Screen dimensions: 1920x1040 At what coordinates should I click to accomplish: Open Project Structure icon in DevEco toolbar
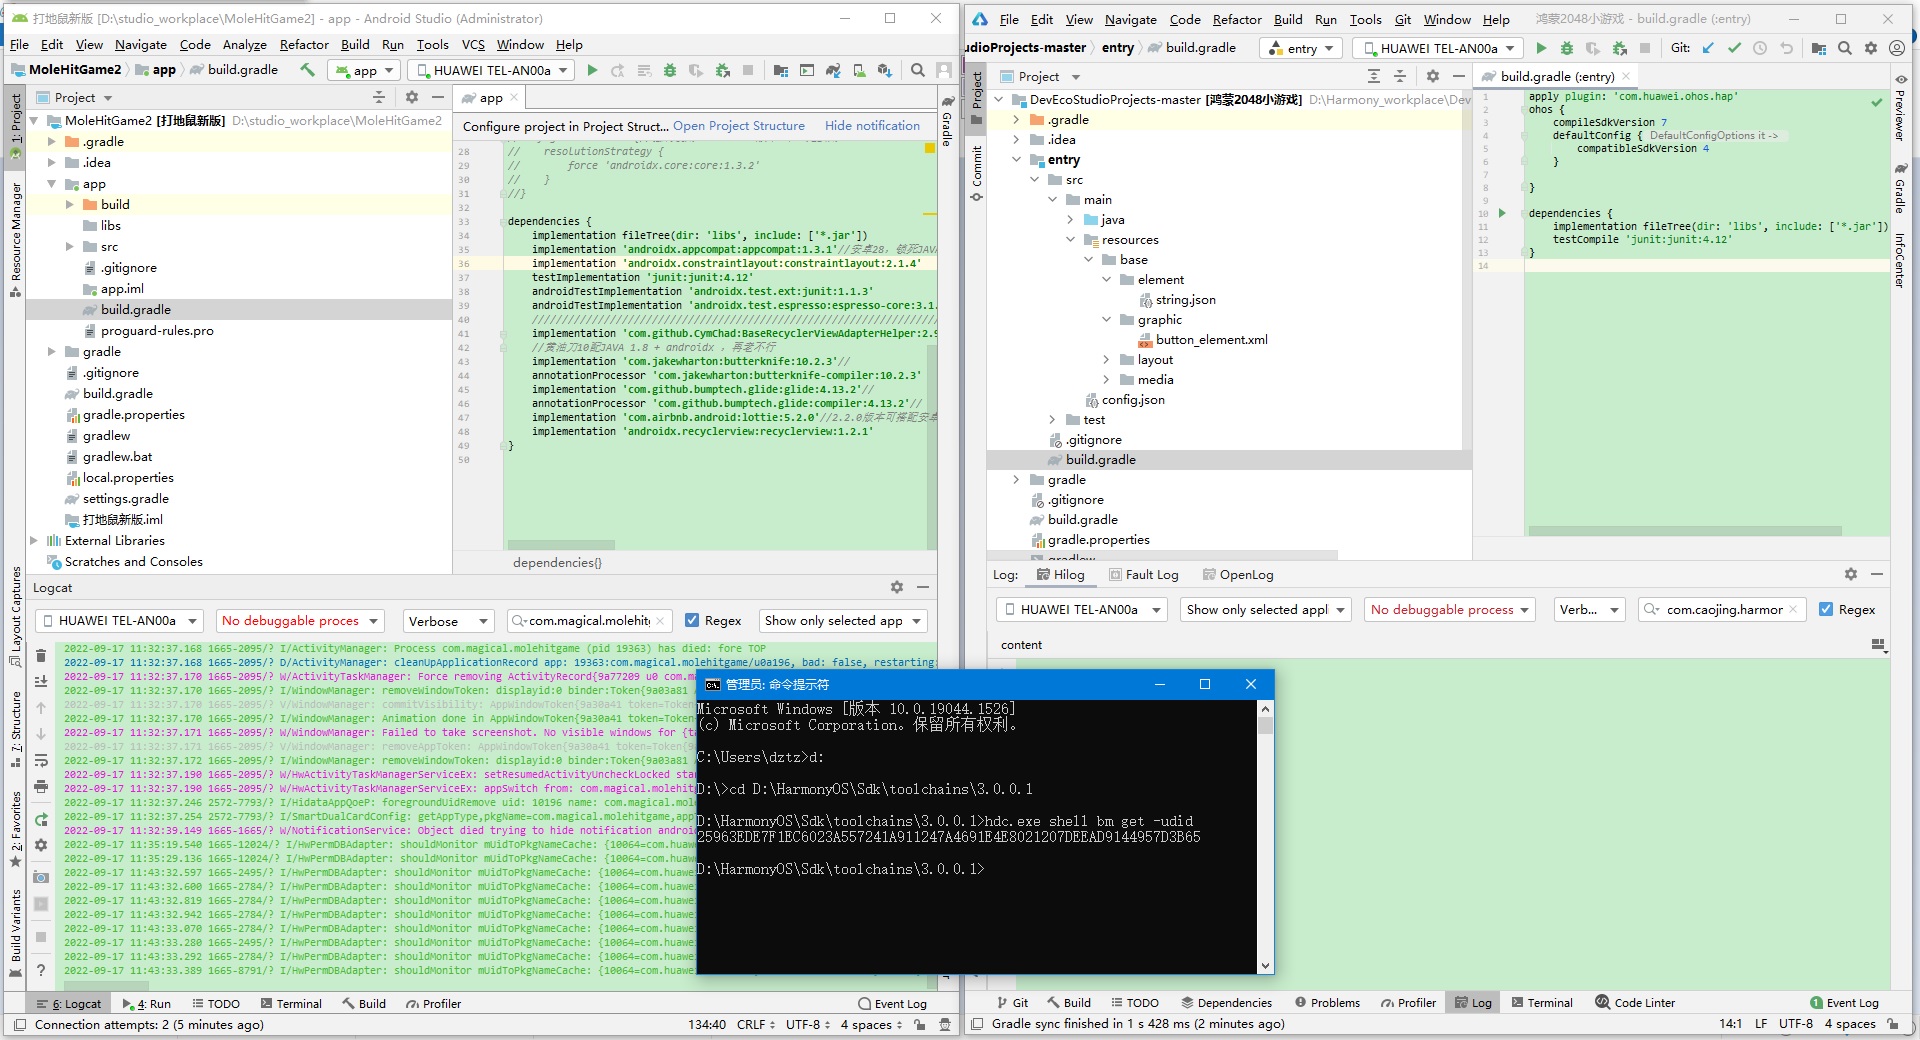tap(1819, 48)
